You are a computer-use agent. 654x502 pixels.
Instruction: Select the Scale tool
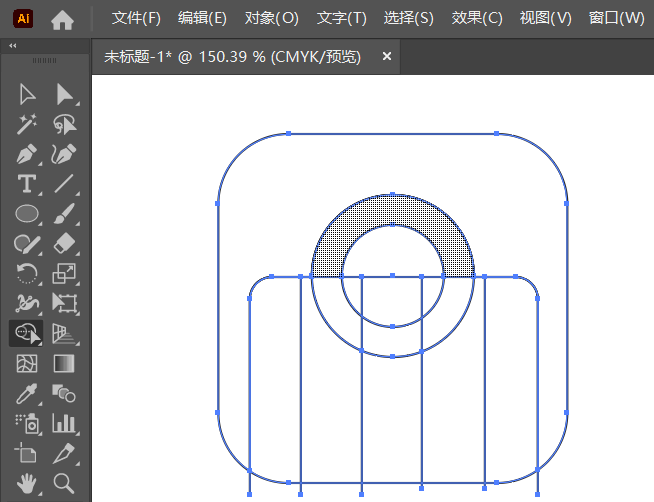click(64, 274)
